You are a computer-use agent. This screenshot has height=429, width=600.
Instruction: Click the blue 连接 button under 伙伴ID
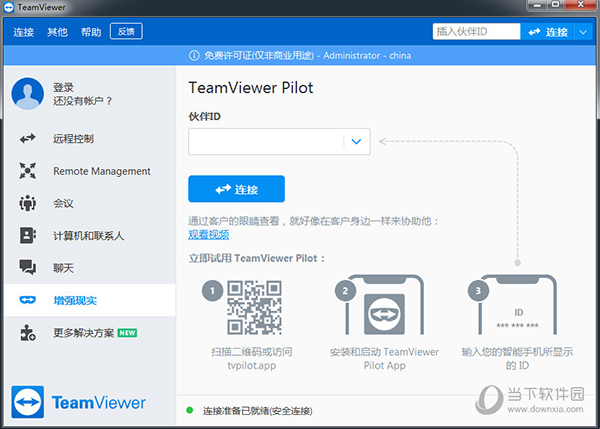pyautogui.click(x=236, y=189)
